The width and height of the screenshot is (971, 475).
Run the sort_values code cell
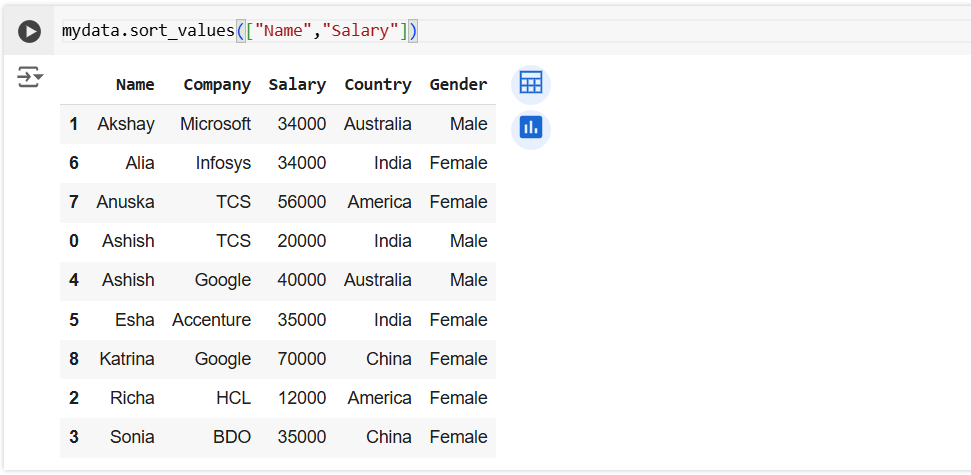coord(30,31)
